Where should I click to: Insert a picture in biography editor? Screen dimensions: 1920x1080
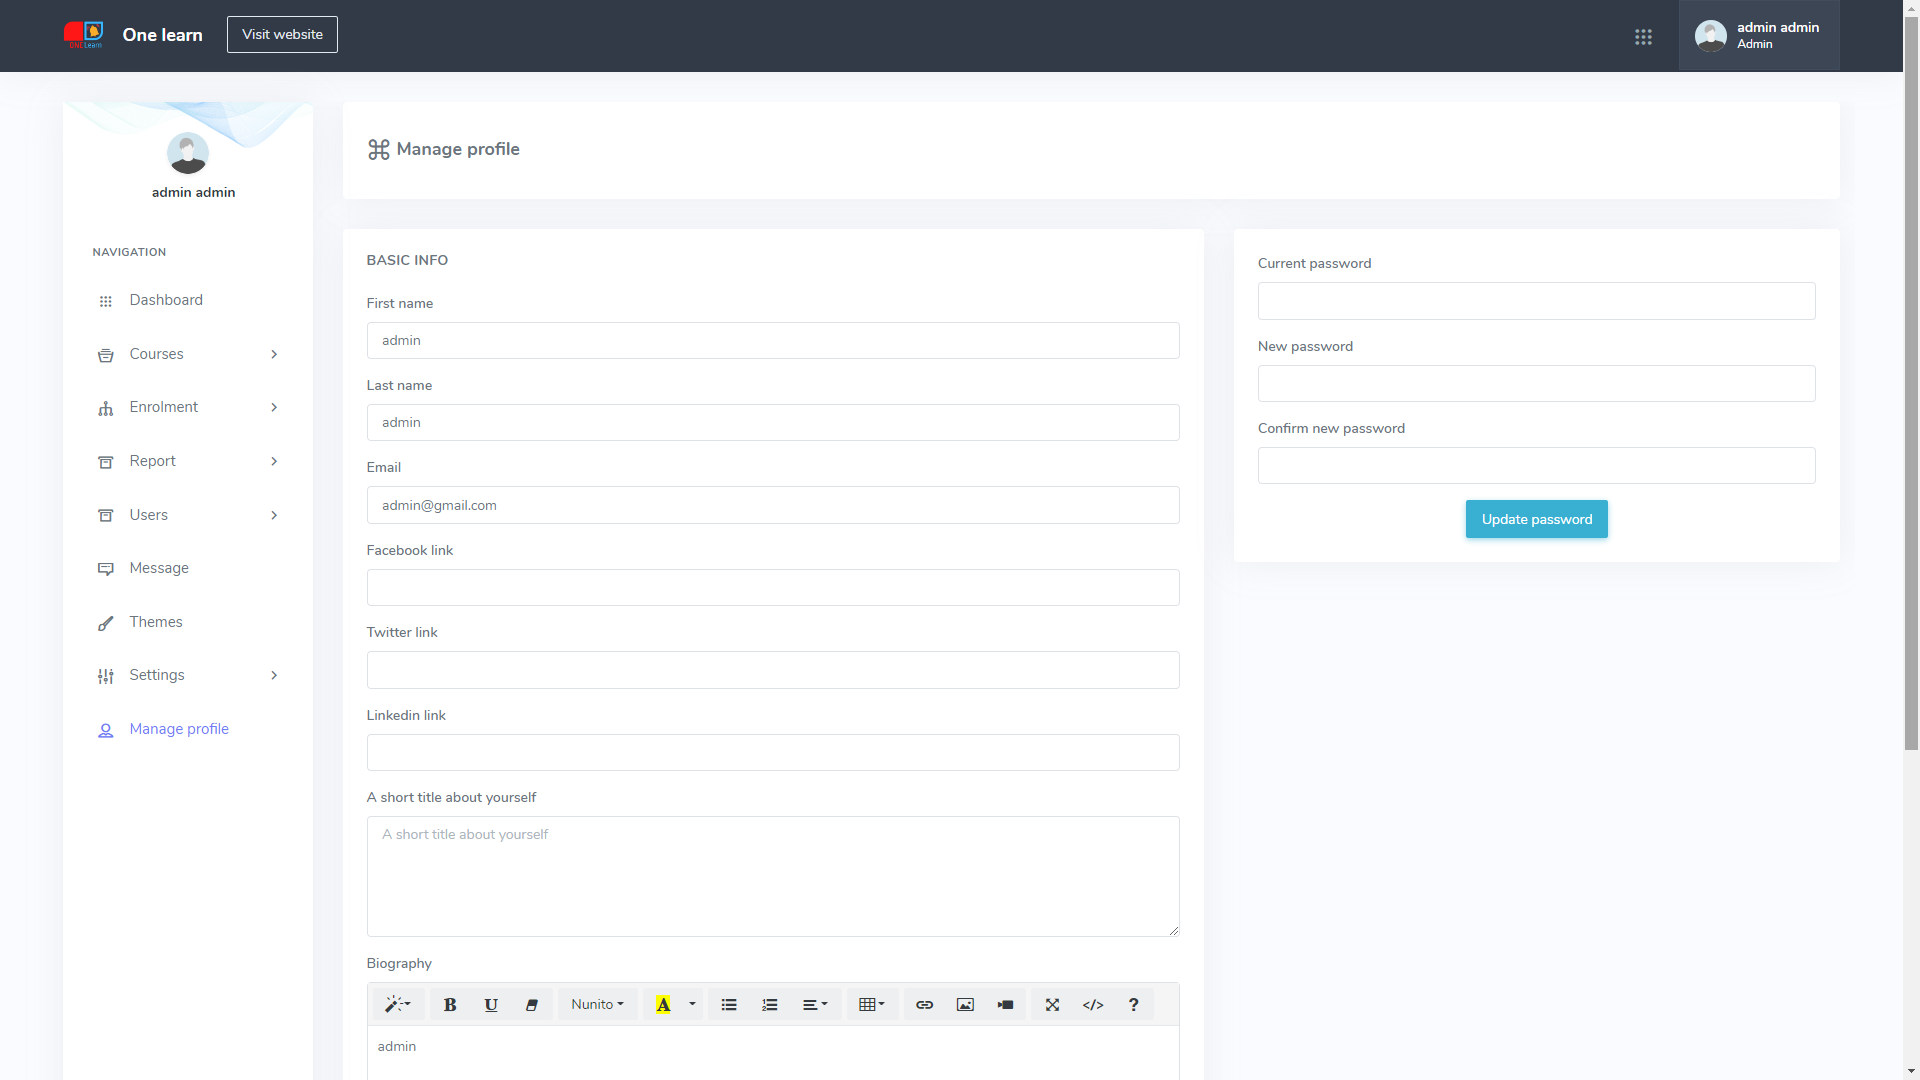[965, 1005]
